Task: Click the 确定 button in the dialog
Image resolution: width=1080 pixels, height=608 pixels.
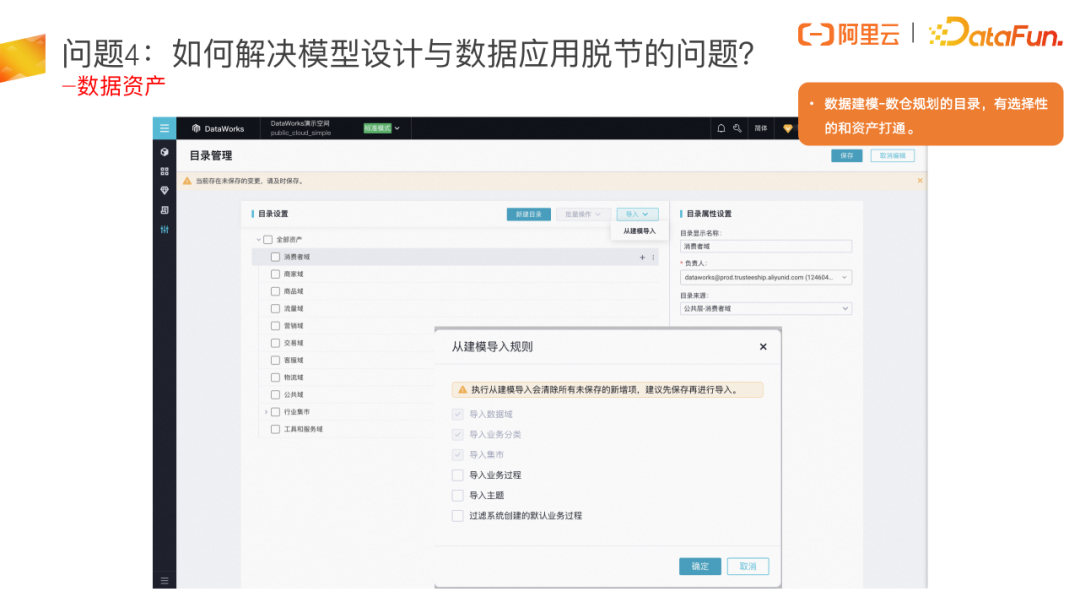Action: (699, 566)
